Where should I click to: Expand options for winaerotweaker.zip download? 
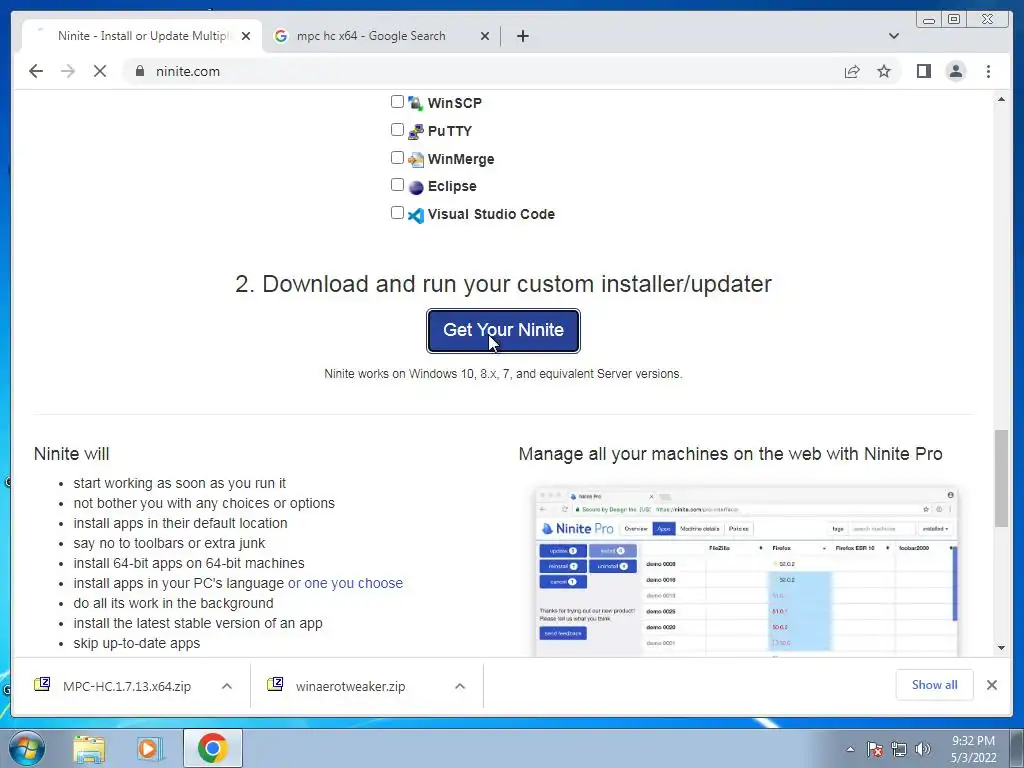(x=460, y=686)
